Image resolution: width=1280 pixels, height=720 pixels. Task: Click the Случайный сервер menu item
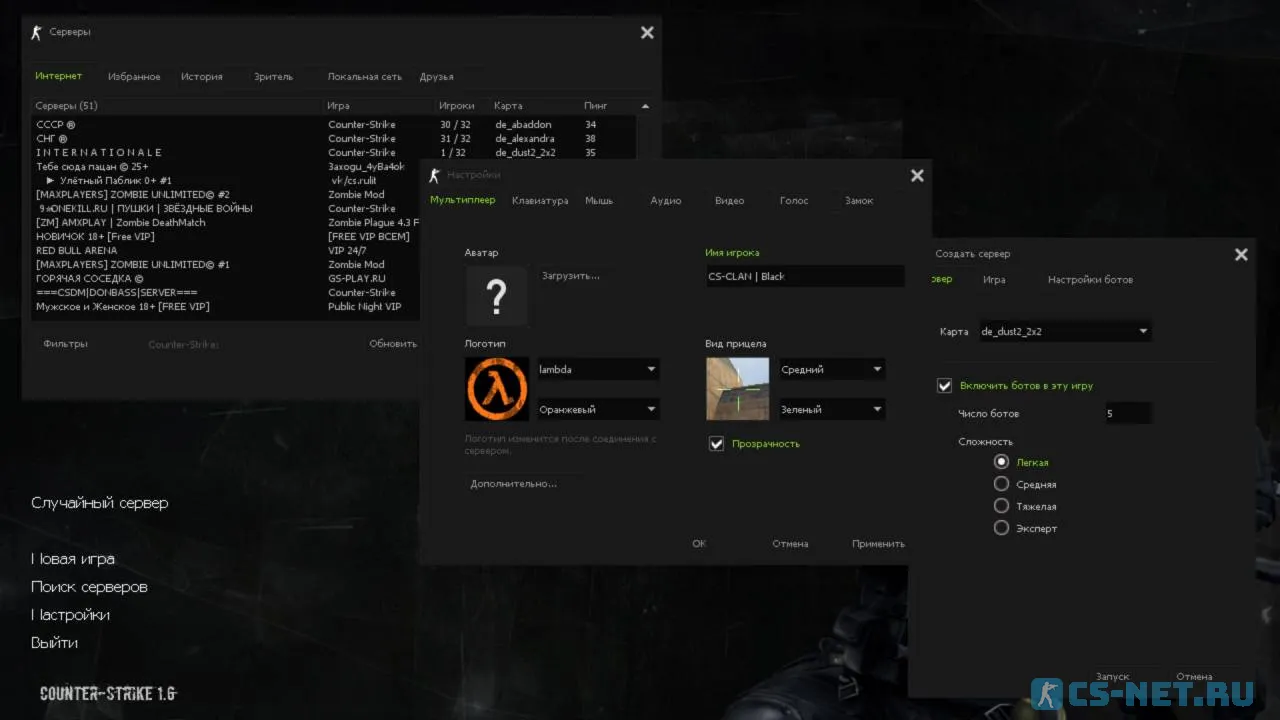100,503
